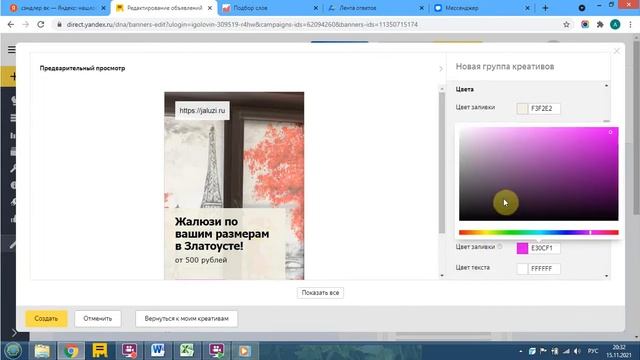Switch to the Мессенджер tab

[482, 8]
